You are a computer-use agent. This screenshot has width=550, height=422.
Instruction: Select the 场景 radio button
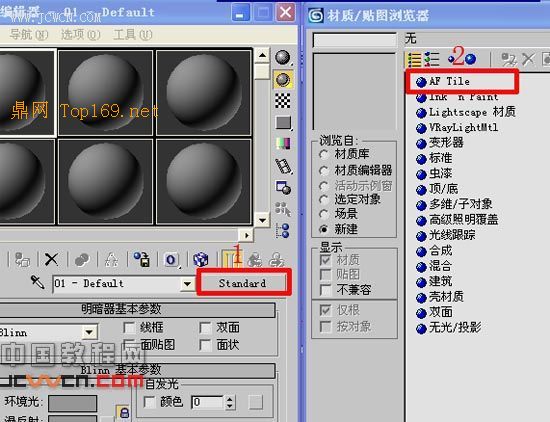click(x=324, y=214)
